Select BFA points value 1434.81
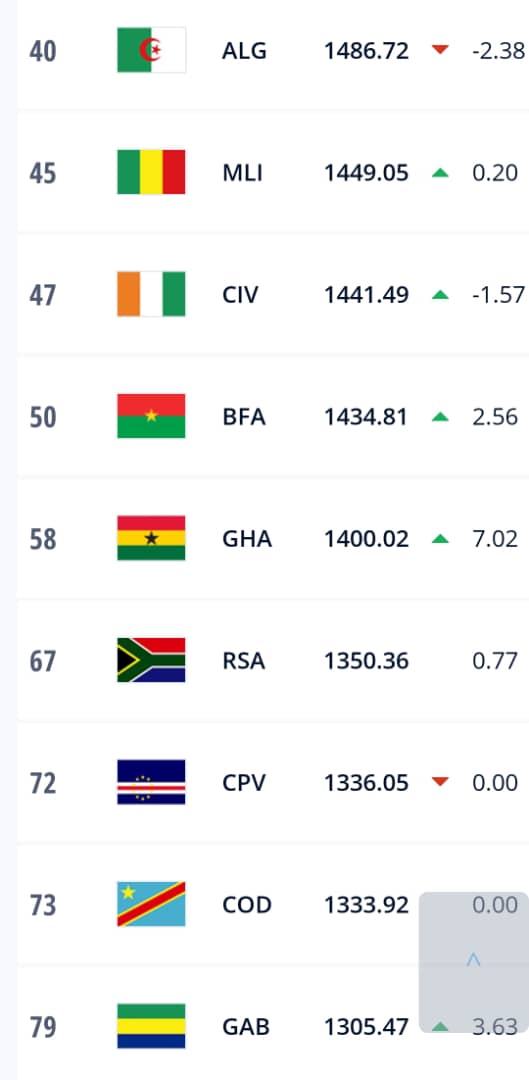 pos(366,417)
